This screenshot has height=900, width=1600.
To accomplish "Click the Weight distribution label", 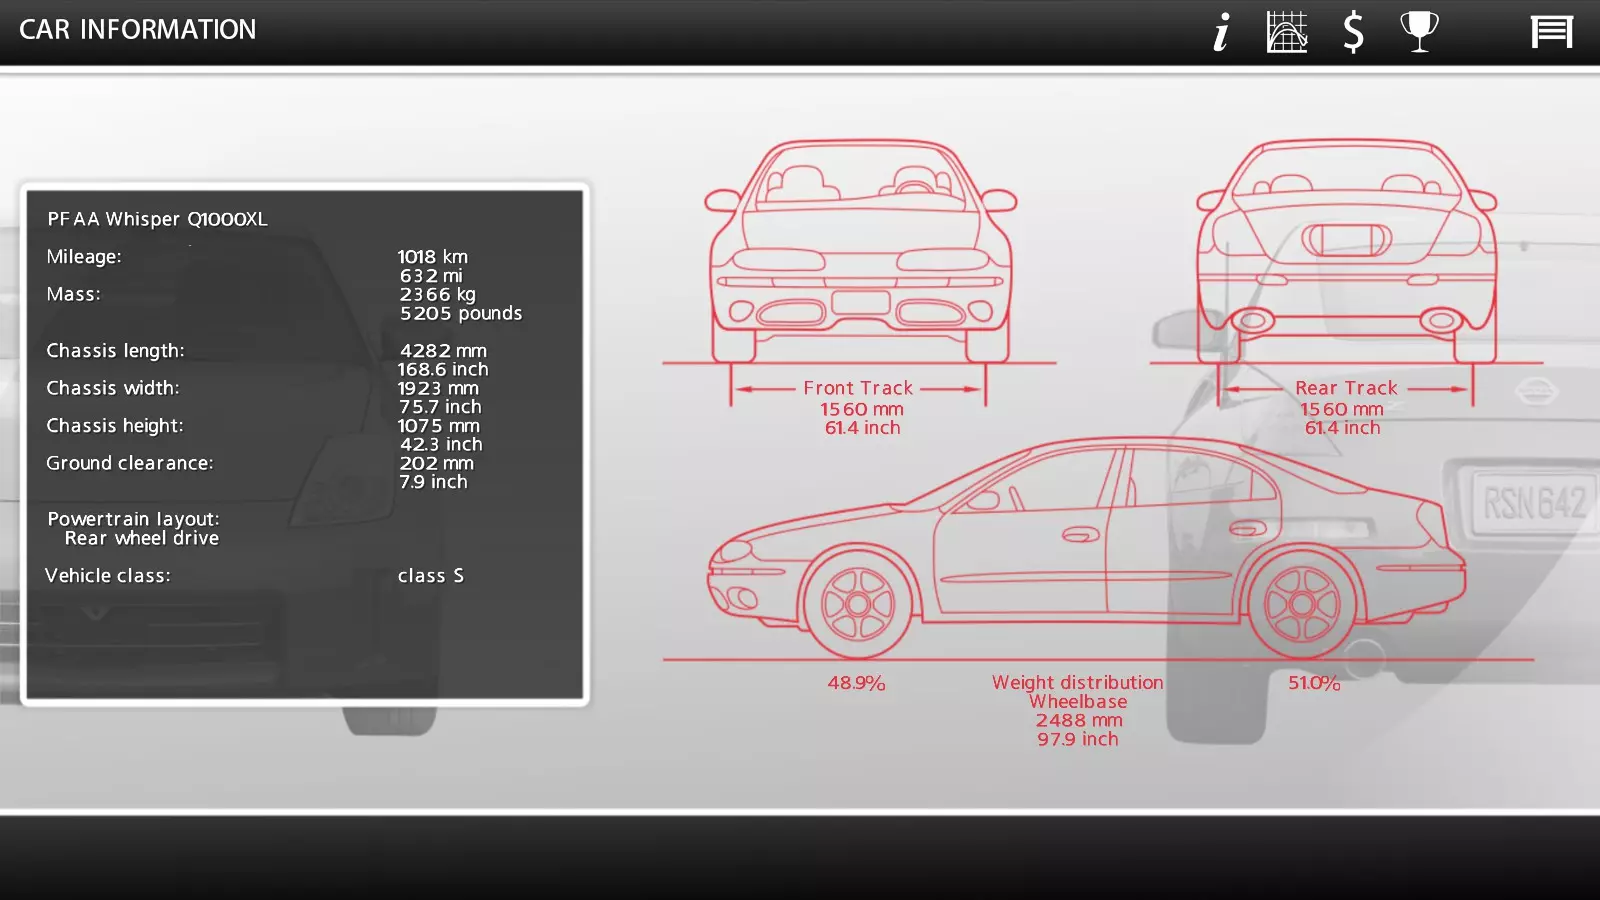I will [1078, 683].
